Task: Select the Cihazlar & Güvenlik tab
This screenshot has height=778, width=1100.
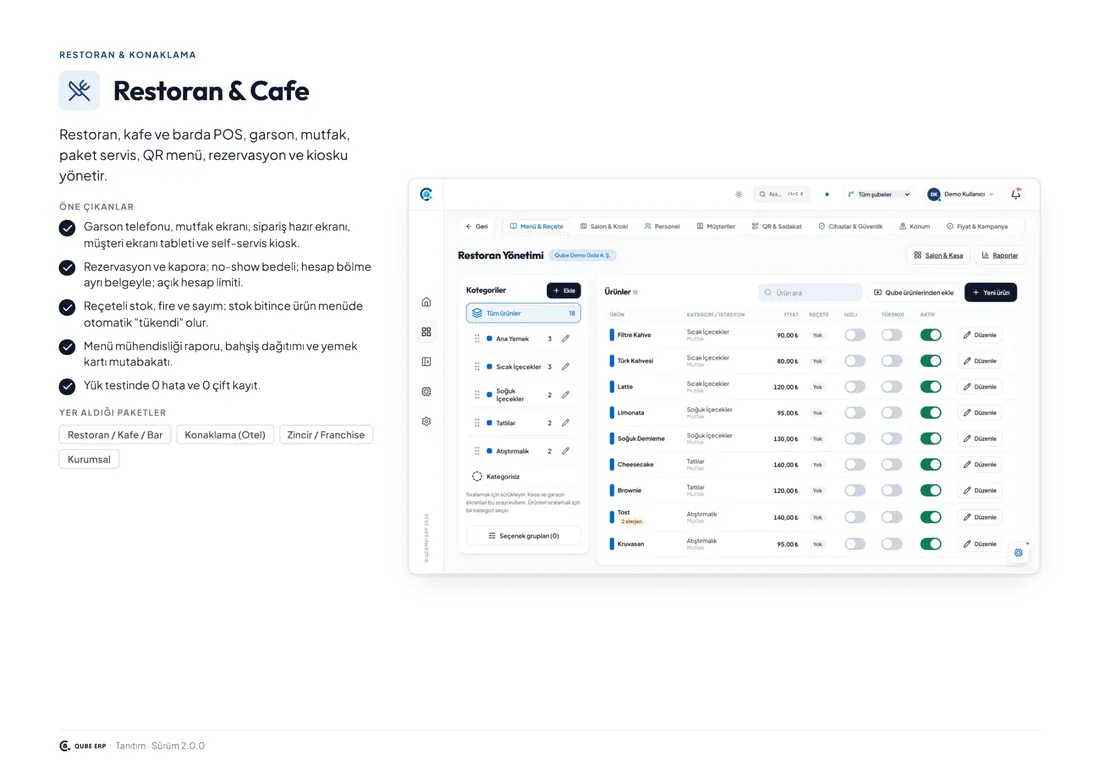Action: coord(850,227)
